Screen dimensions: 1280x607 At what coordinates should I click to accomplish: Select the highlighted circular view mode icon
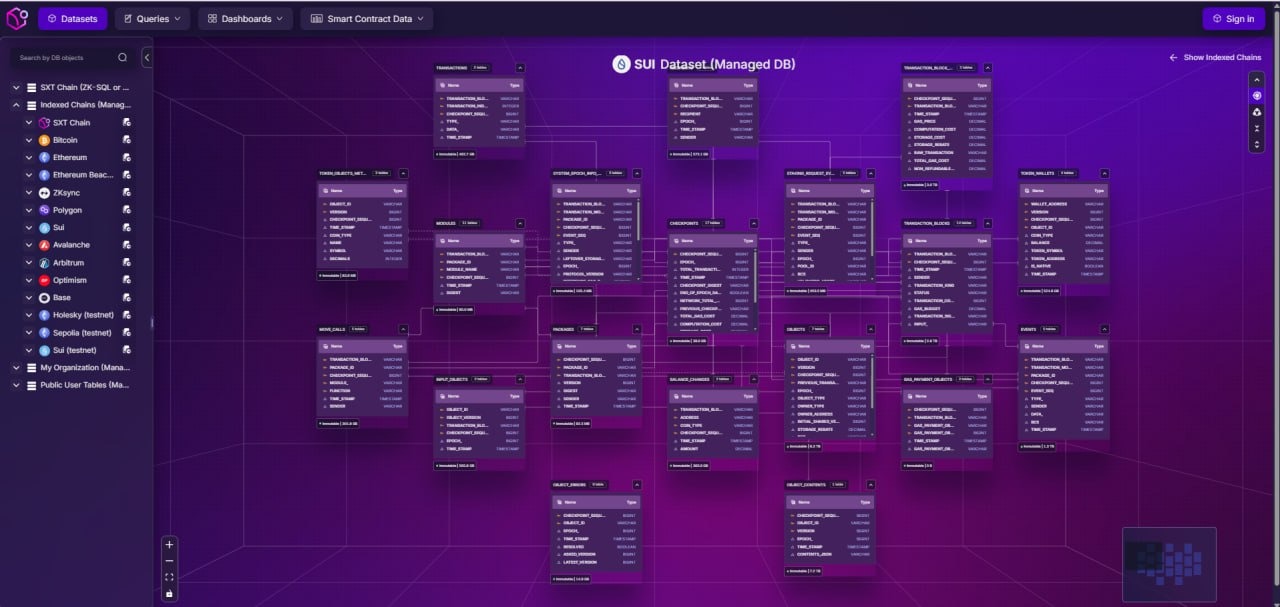tap(1257, 96)
